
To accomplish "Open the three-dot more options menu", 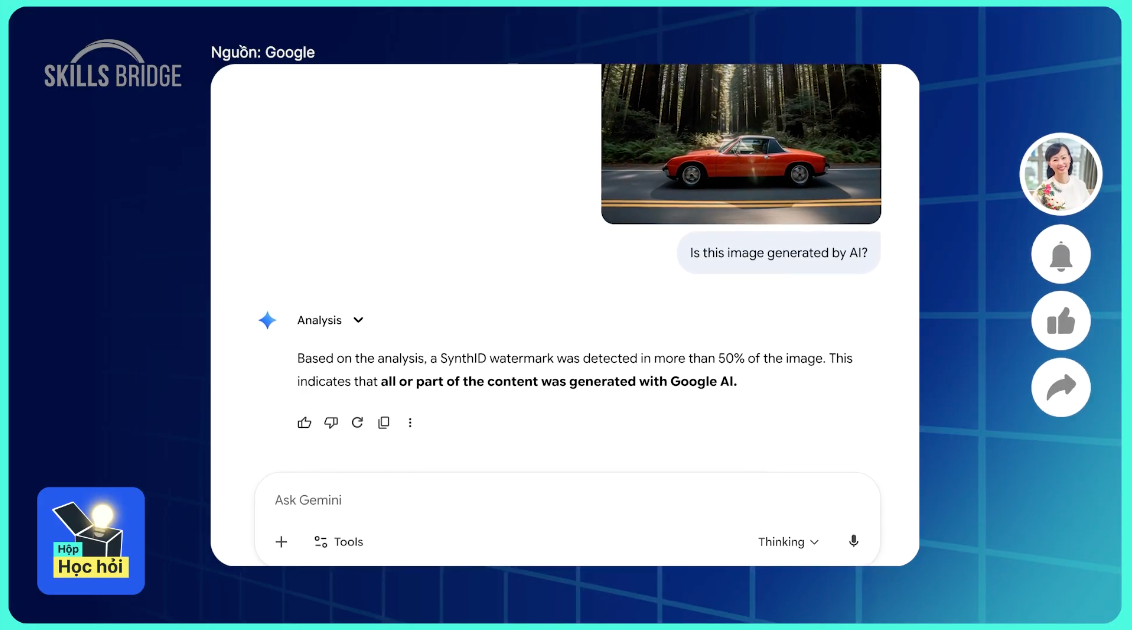I will [x=410, y=423].
